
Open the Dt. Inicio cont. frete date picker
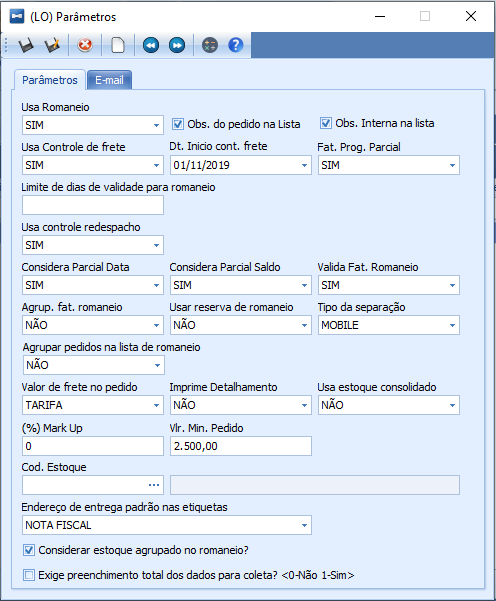304,166
